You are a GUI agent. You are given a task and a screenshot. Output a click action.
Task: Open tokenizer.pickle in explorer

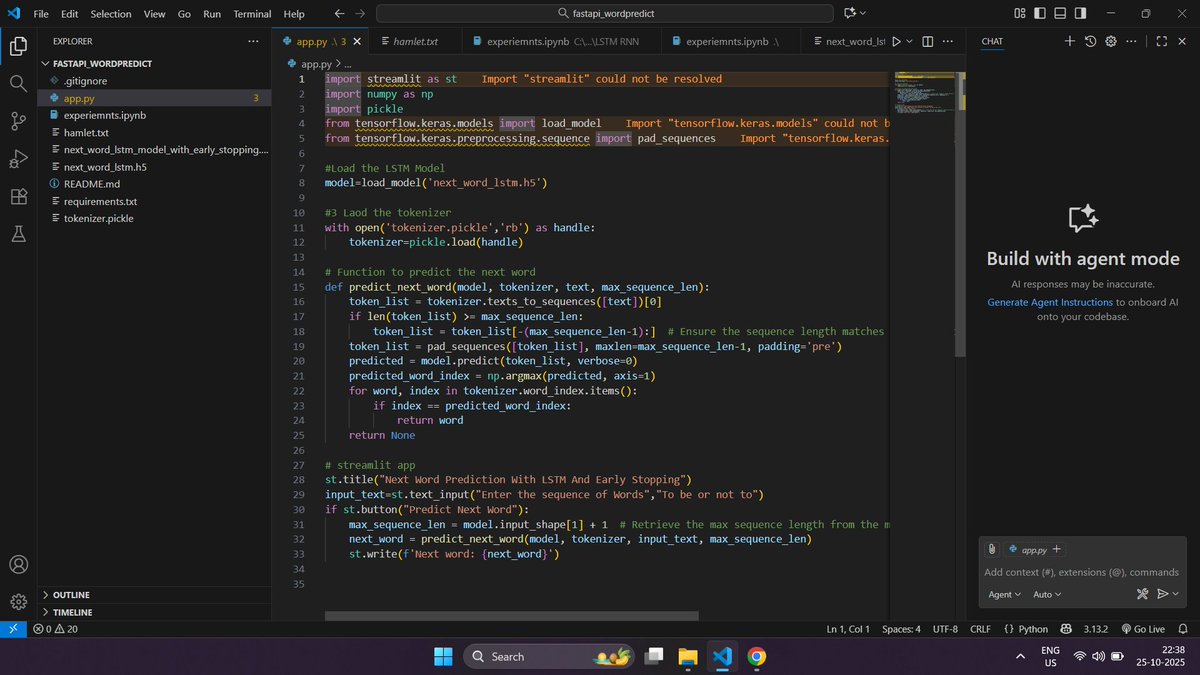coord(154,218)
